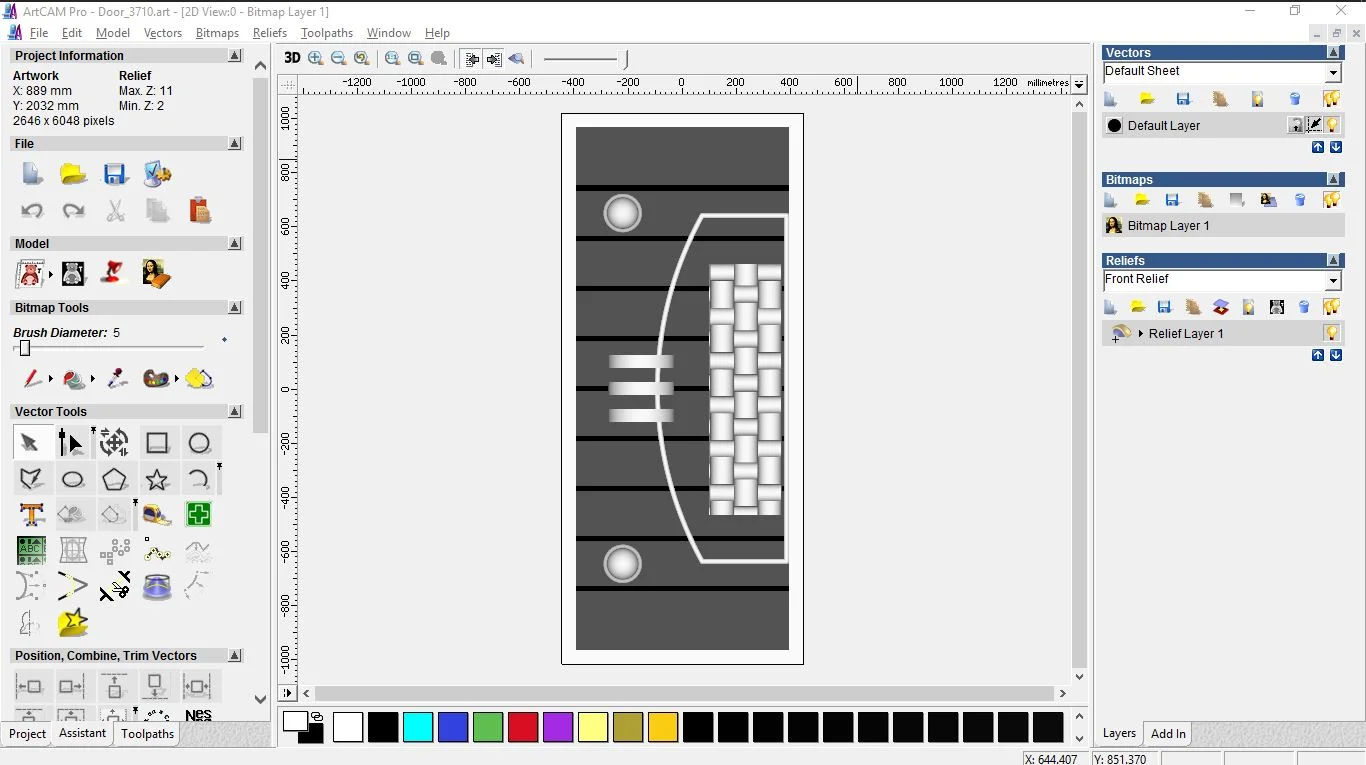Open the Front Relief dropdown
Viewport: 1366px width, 765px height.
(x=1333, y=281)
